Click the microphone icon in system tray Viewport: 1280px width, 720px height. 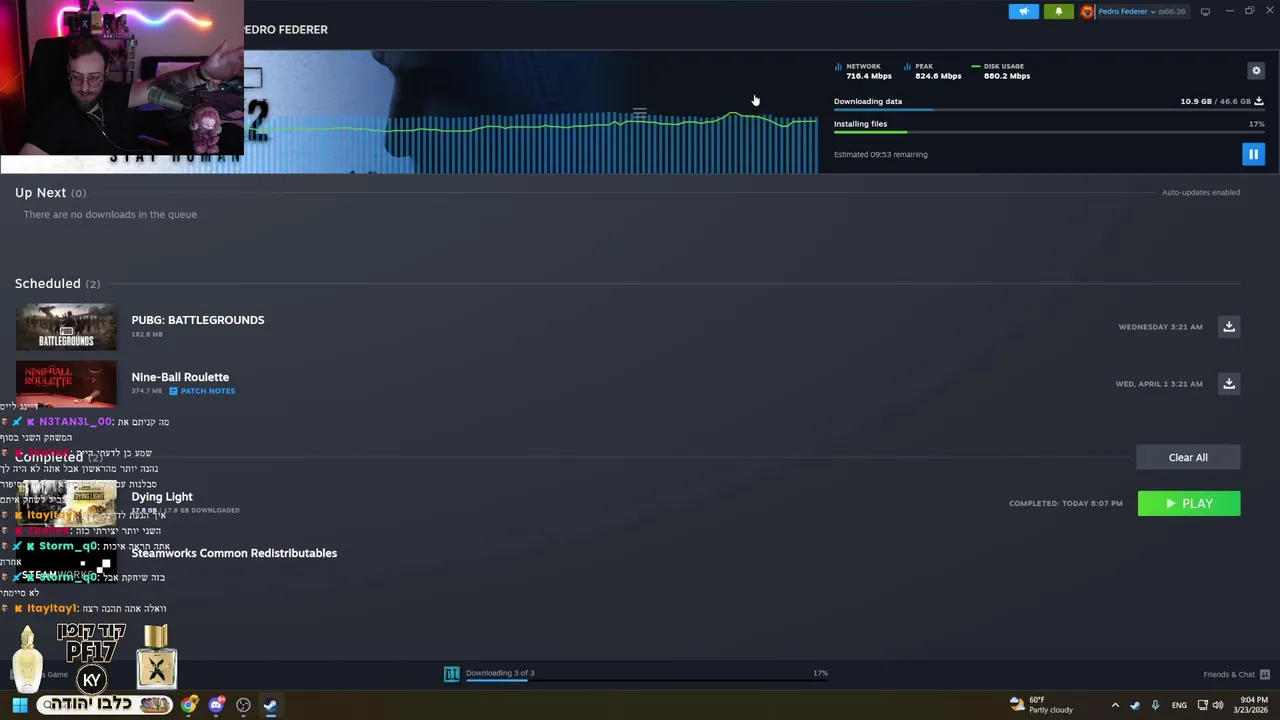click(x=1155, y=705)
